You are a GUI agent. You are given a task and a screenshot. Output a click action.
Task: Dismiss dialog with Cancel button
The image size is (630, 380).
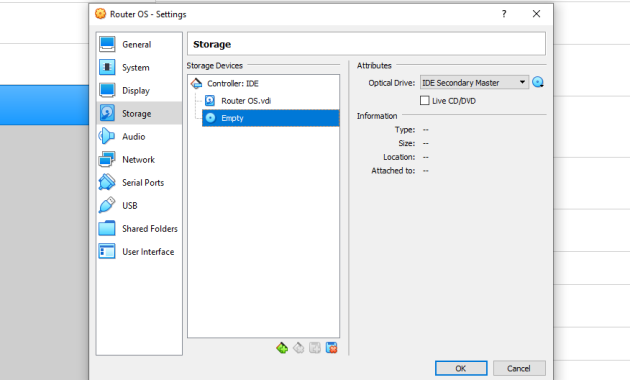click(x=519, y=368)
